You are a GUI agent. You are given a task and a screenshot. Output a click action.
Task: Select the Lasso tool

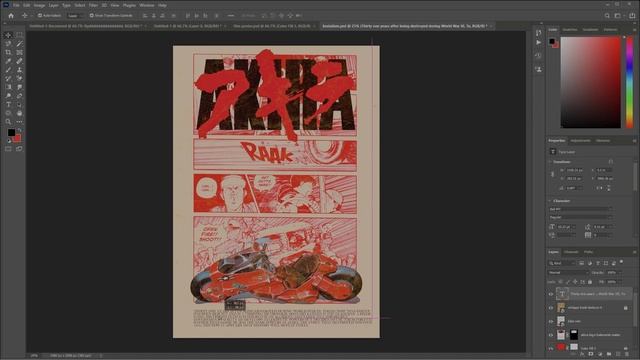[x=8, y=44]
